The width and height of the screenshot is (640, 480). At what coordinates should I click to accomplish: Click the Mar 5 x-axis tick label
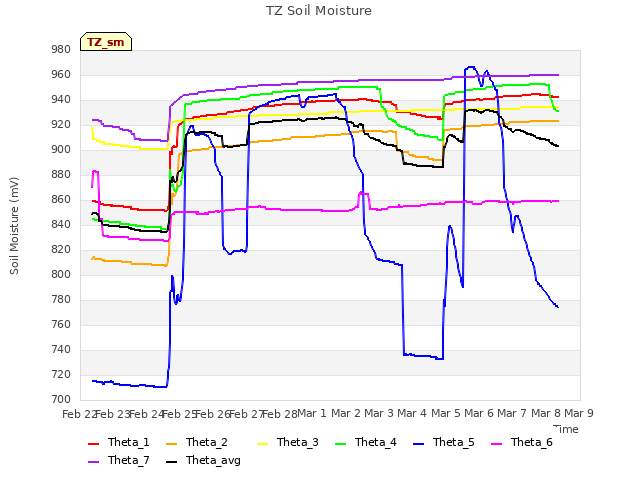pos(446,414)
